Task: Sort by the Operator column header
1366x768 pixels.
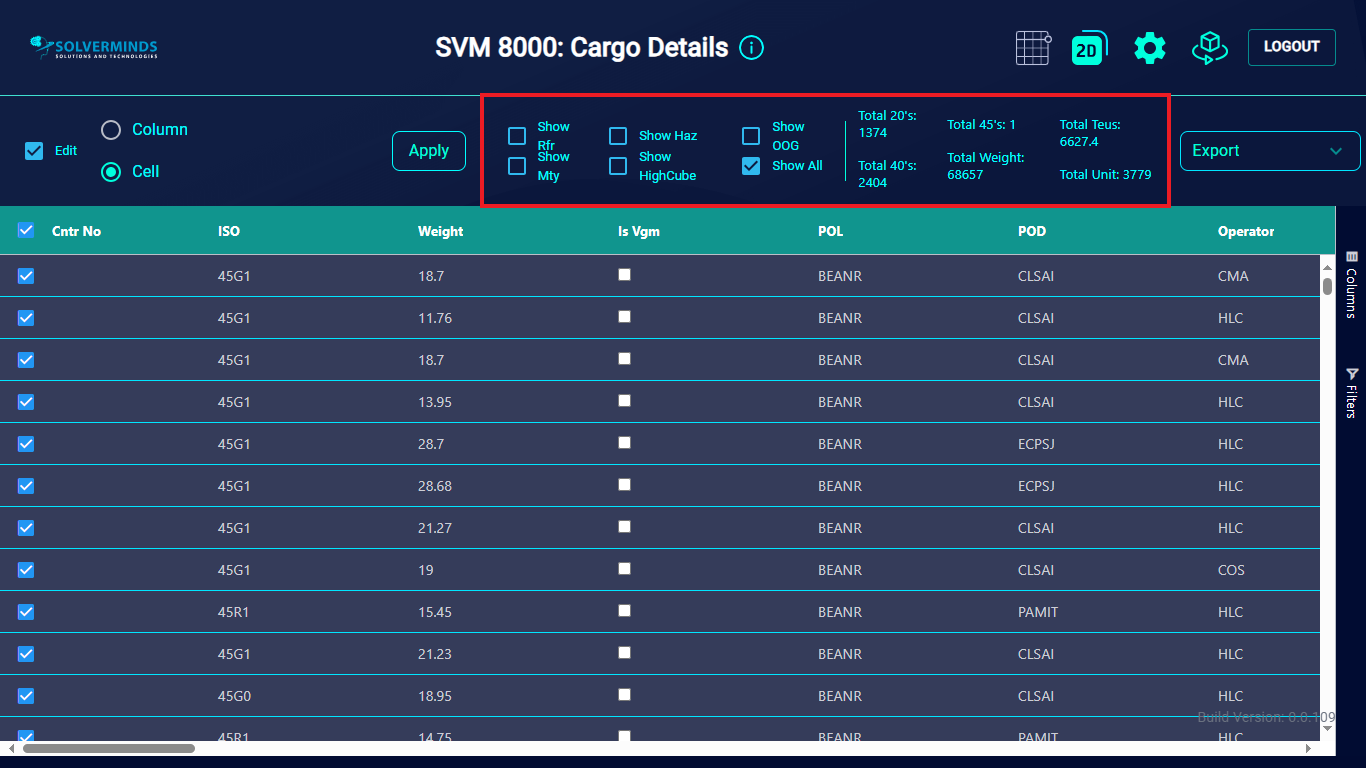Action: (x=1246, y=231)
